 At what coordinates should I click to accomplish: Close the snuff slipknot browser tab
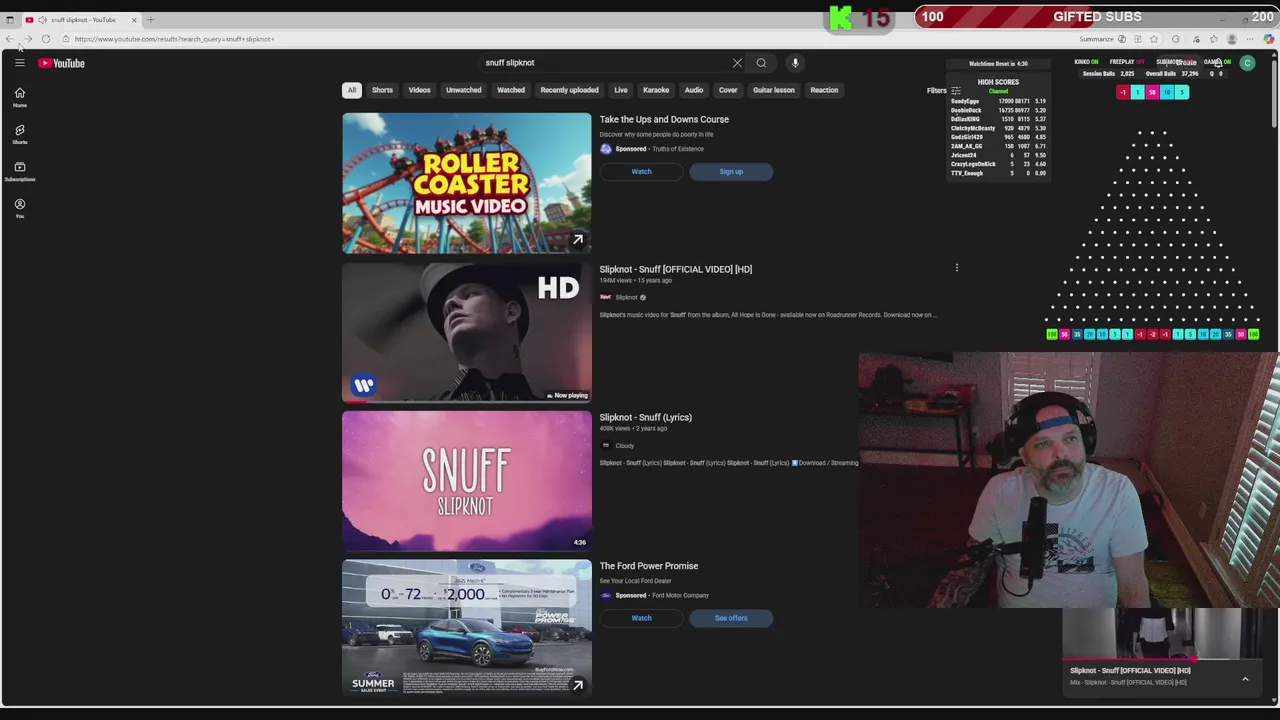coord(134,20)
